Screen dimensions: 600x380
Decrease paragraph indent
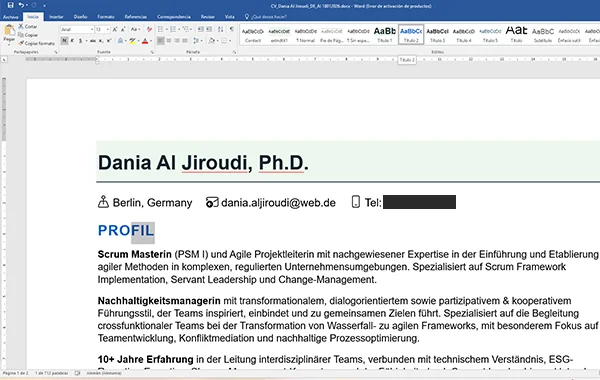click(x=200, y=29)
